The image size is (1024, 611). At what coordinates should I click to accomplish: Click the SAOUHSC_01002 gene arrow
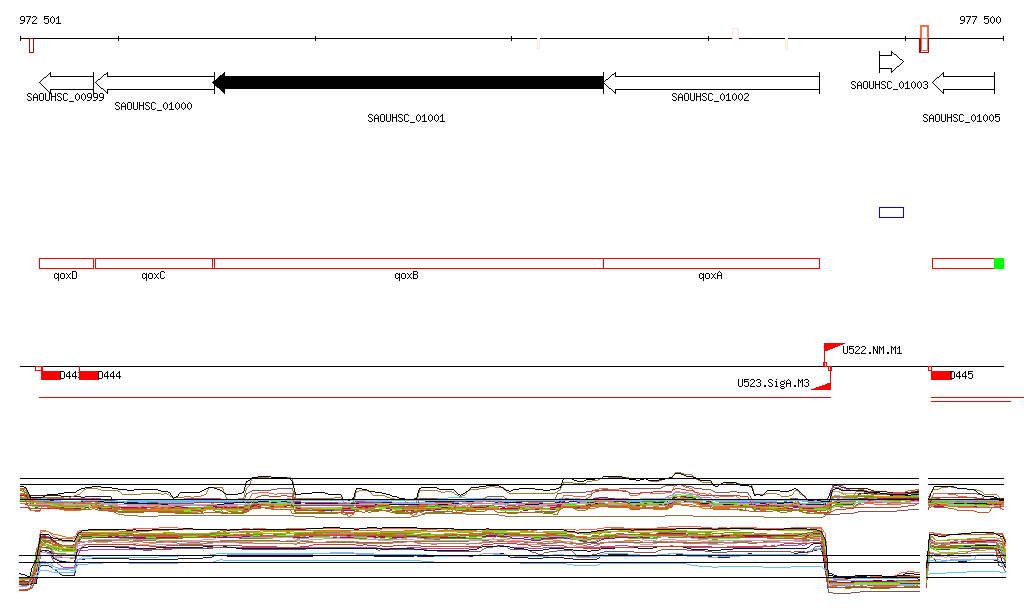click(711, 83)
